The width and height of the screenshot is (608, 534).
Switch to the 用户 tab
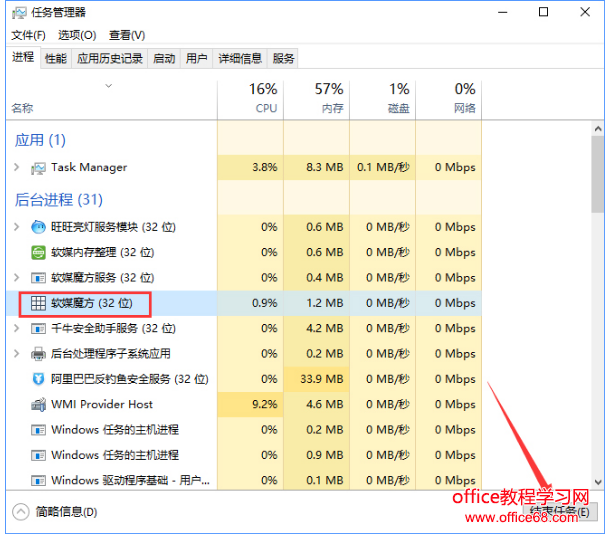tap(196, 59)
